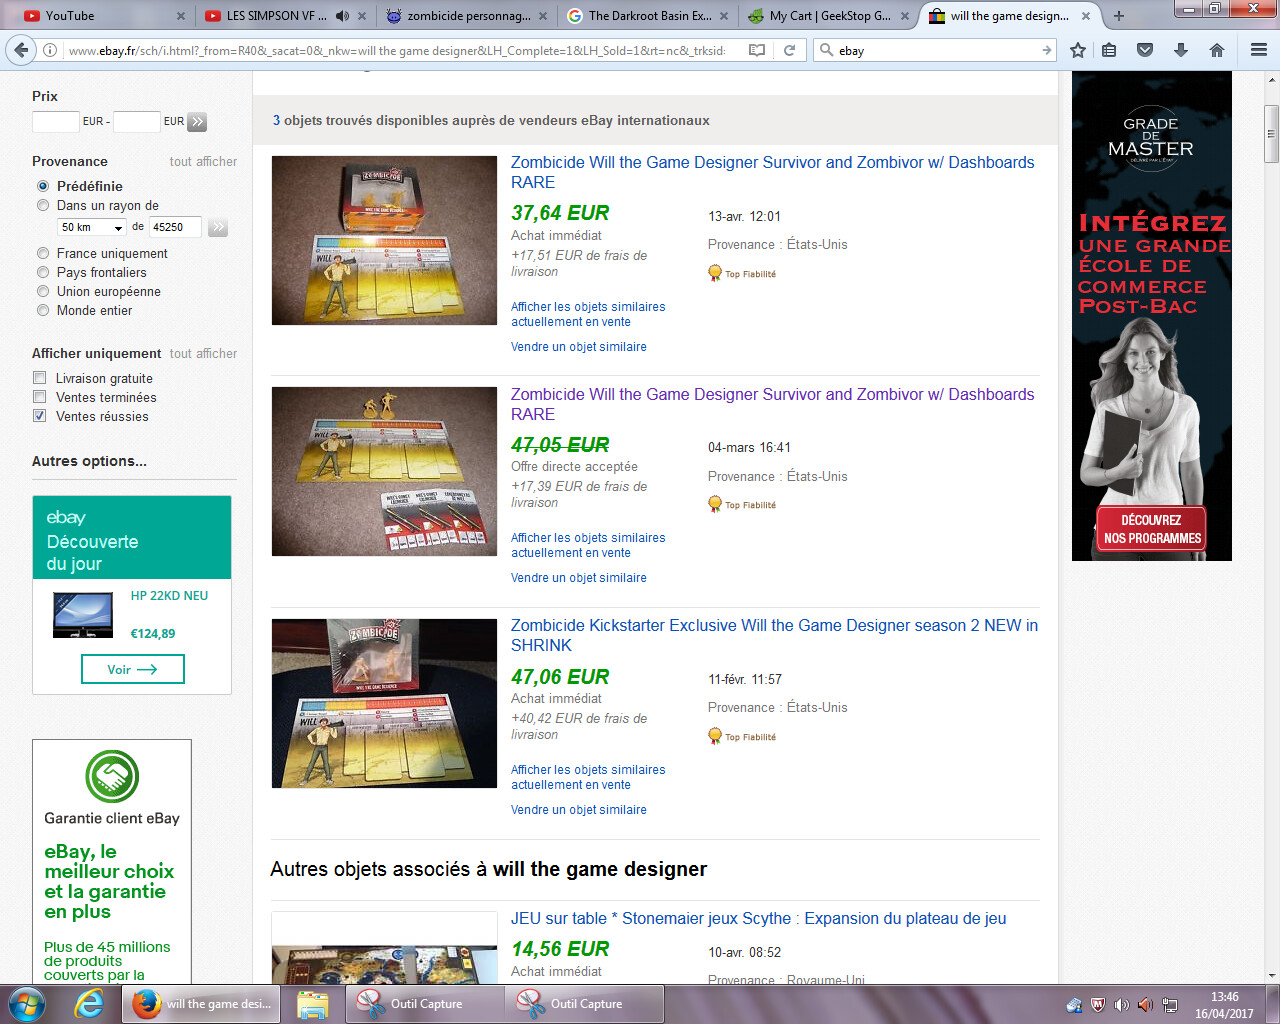
Task: Launch Internet Explorer from taskbar
Action: point(89,1004)
